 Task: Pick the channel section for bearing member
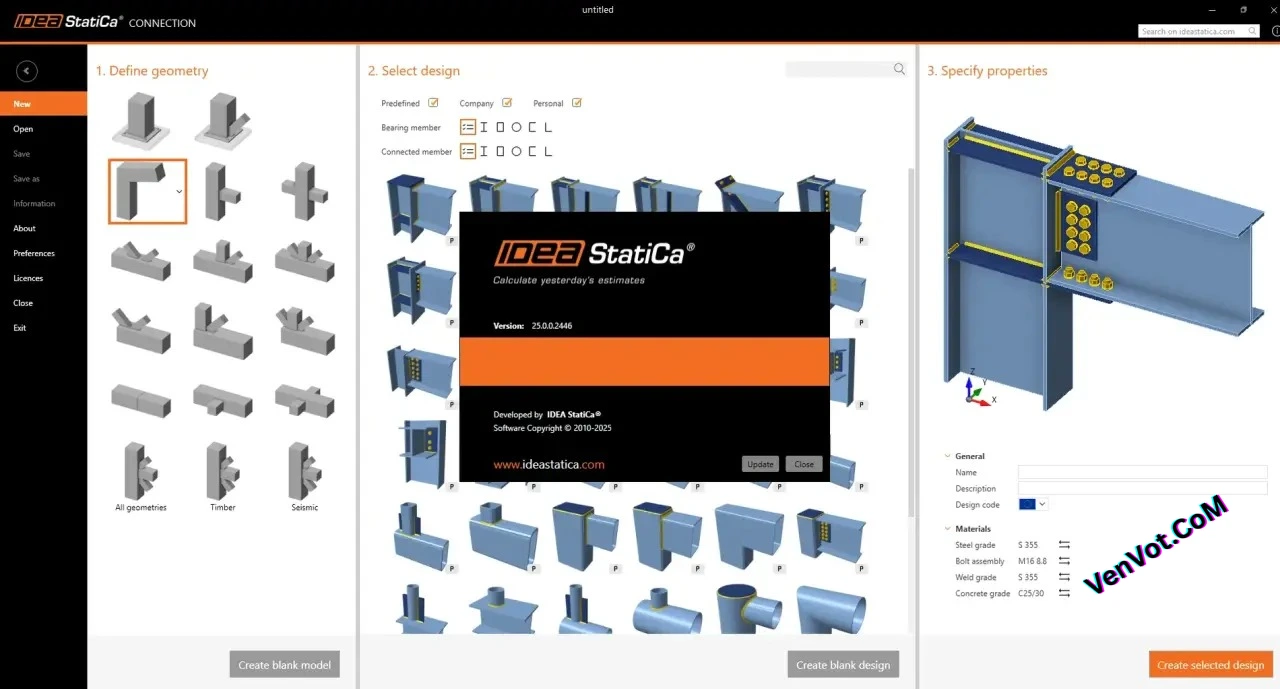[533, 127]
